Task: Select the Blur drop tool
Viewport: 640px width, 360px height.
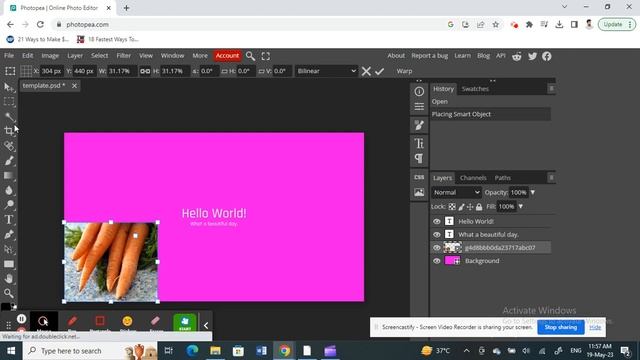Action: click(x=9, y=190)
